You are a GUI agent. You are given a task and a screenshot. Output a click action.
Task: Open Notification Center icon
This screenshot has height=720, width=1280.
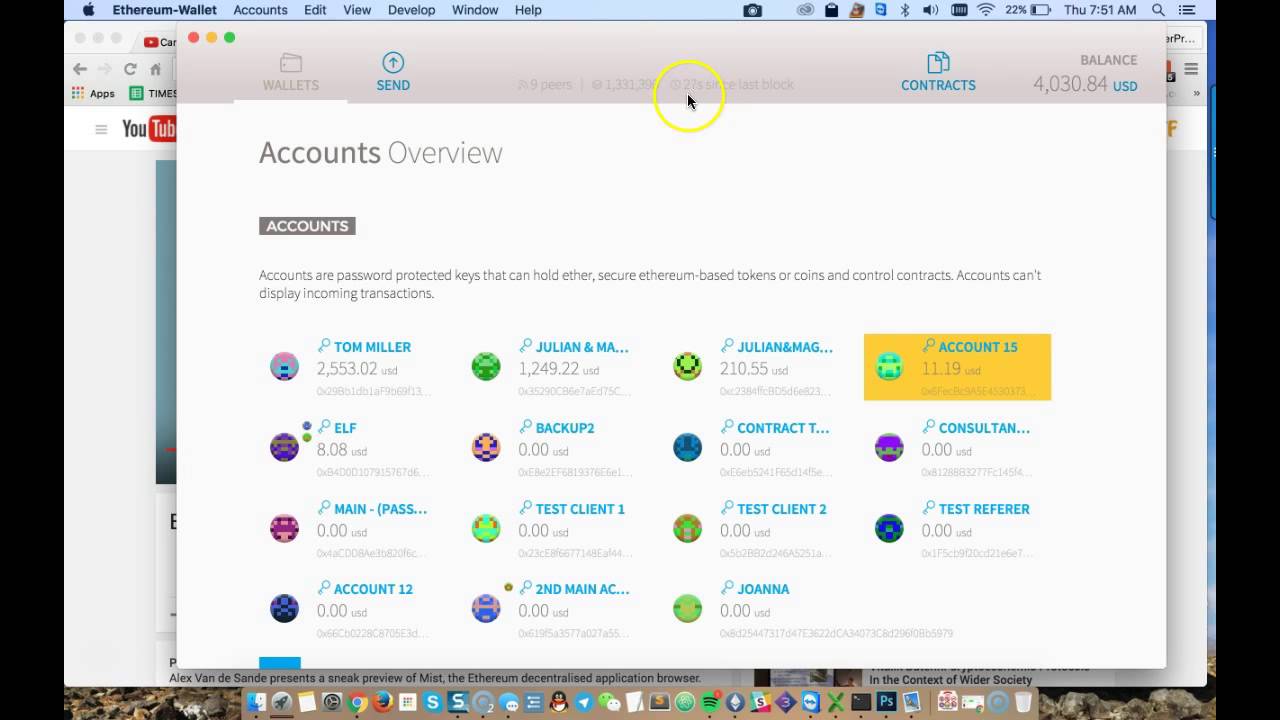[x=1189, y=10]
